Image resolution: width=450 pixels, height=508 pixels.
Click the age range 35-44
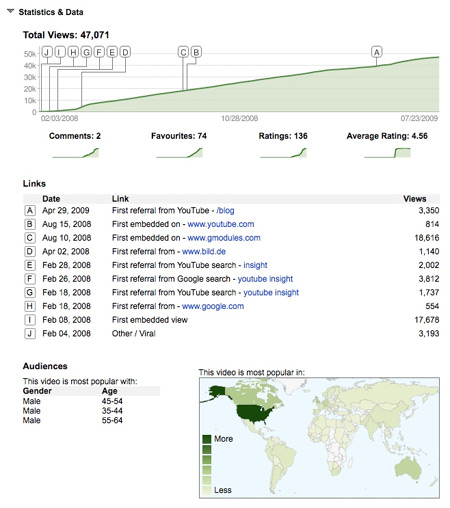point(112,411)
